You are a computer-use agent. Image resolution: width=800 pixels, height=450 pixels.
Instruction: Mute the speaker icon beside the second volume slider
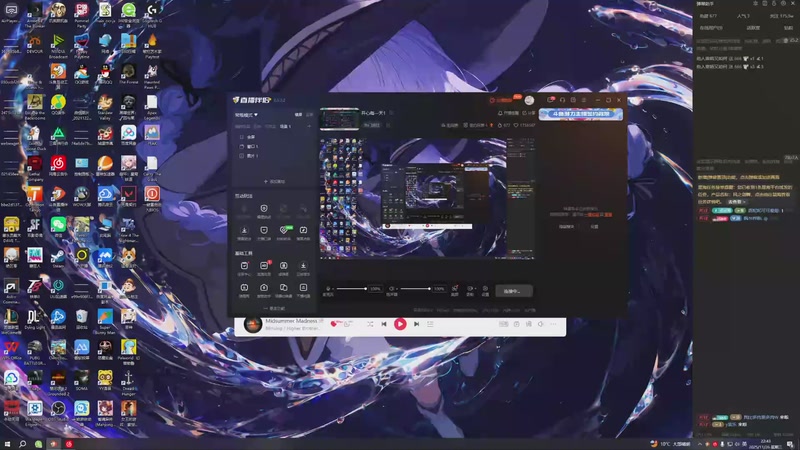point(392,289)
